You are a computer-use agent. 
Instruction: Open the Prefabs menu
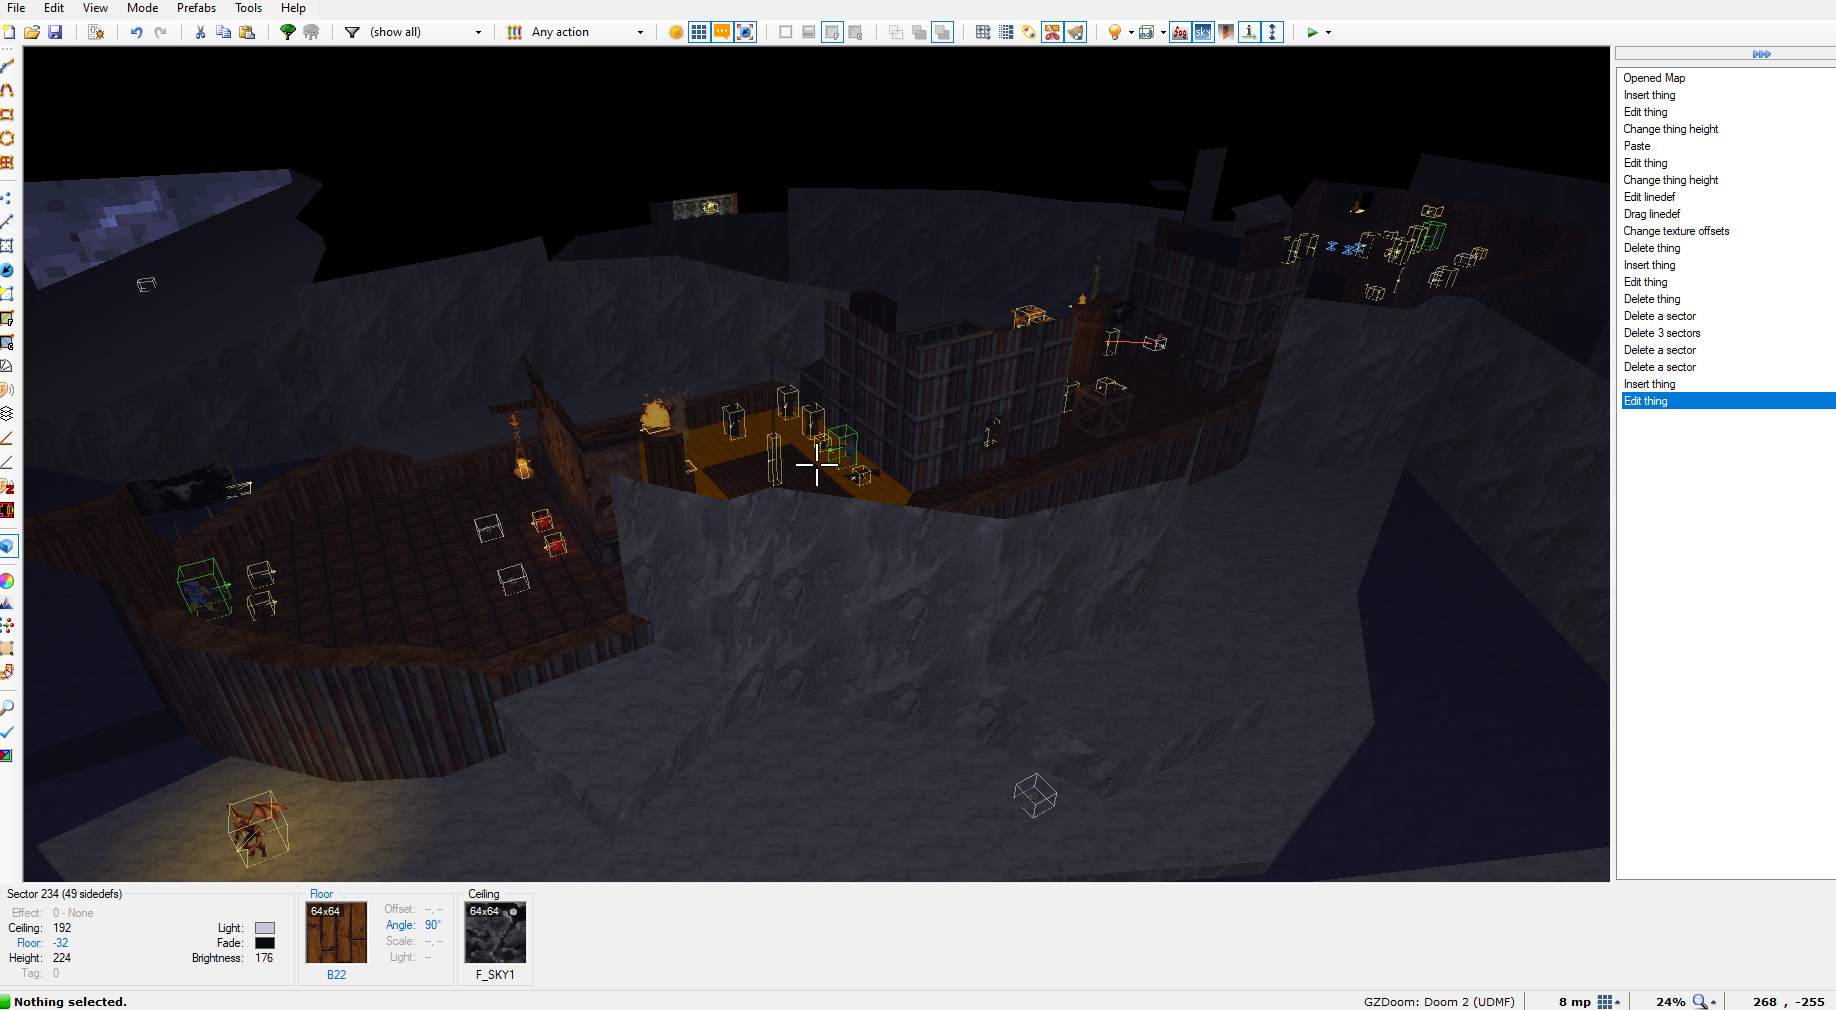(196, 8)
